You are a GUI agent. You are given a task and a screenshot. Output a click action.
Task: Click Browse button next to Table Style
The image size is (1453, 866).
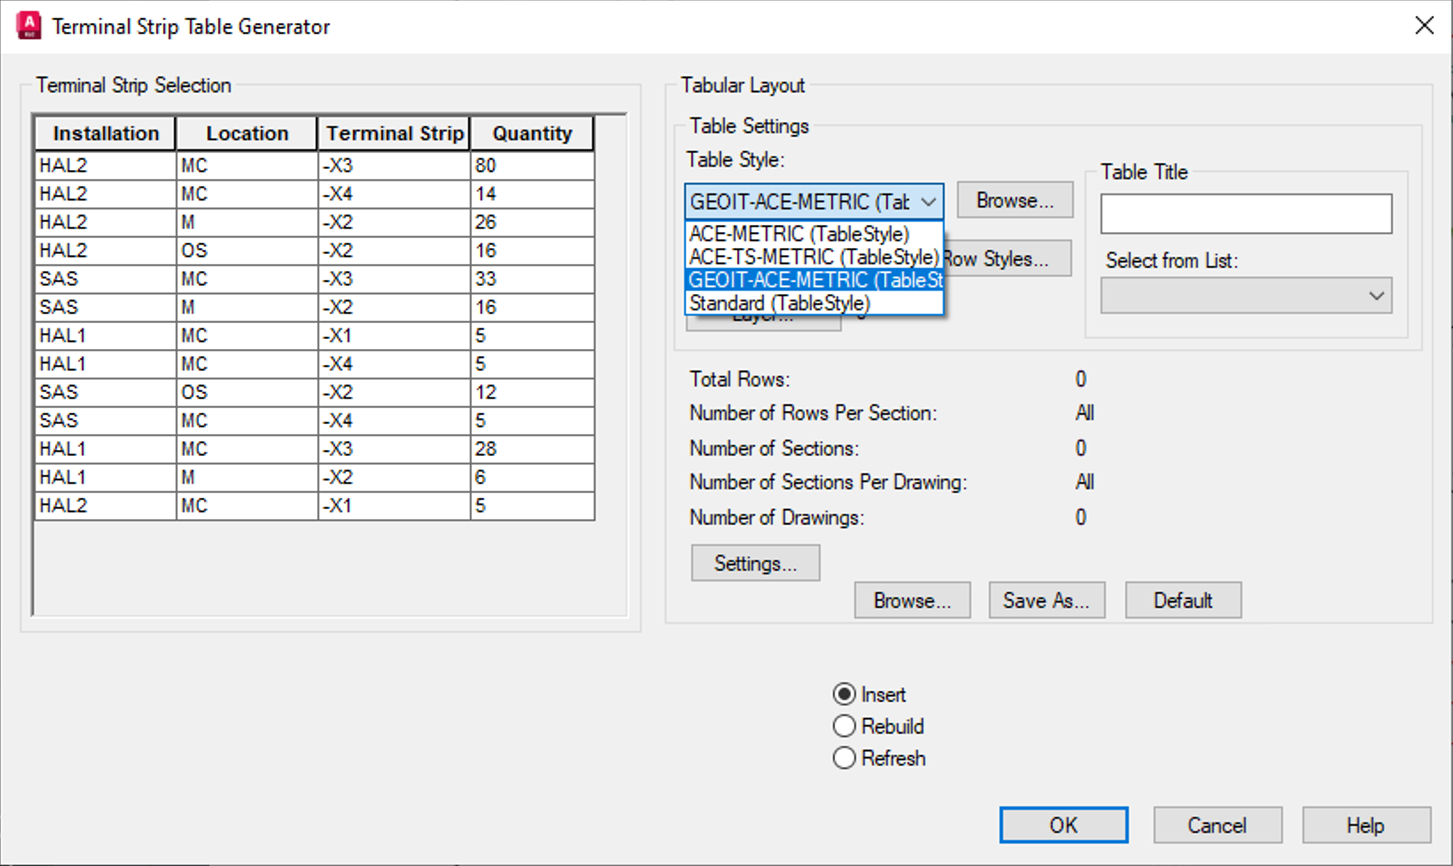point(1015,200)
